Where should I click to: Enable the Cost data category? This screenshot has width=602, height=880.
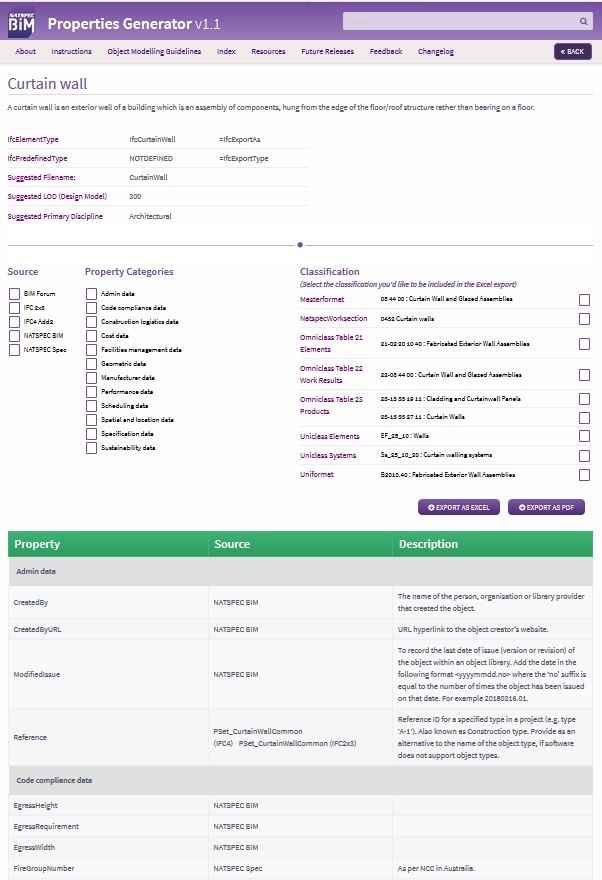click(91, 336)
